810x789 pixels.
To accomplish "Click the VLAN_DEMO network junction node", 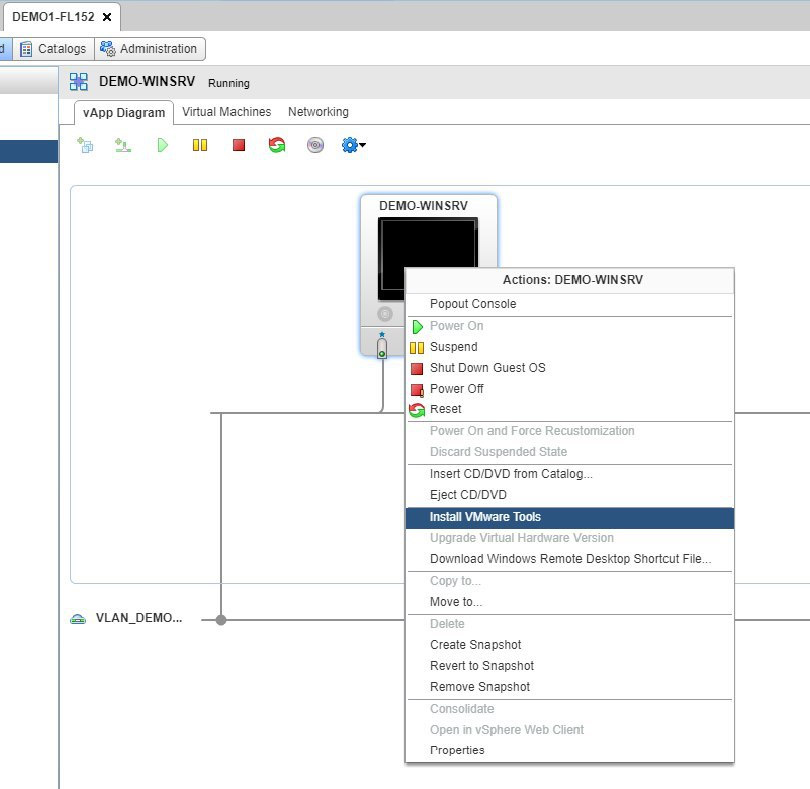I will point(221,620).
